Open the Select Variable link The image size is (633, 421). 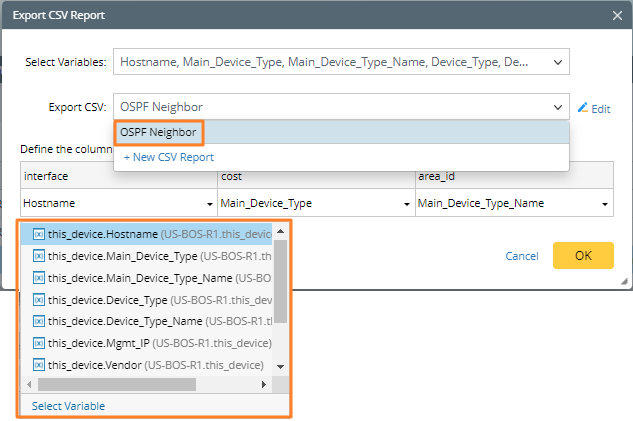point(68,406)
